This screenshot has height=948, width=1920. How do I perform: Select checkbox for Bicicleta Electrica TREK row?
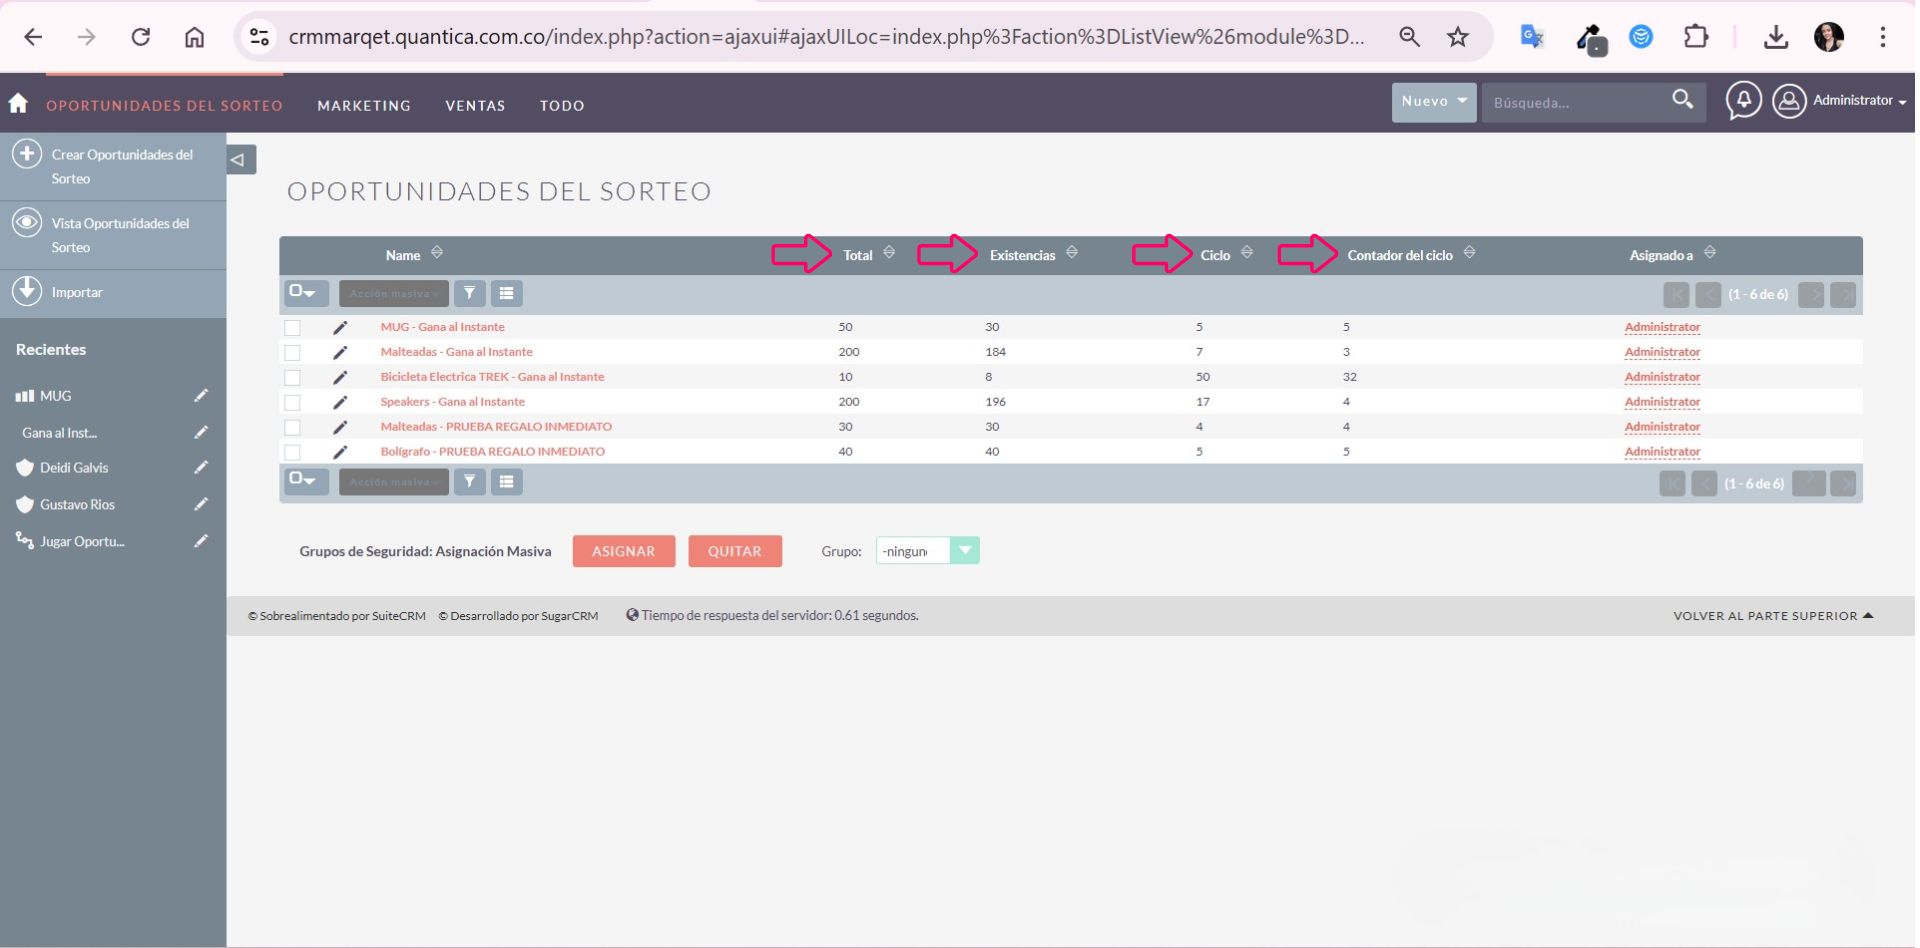(292, 378)
